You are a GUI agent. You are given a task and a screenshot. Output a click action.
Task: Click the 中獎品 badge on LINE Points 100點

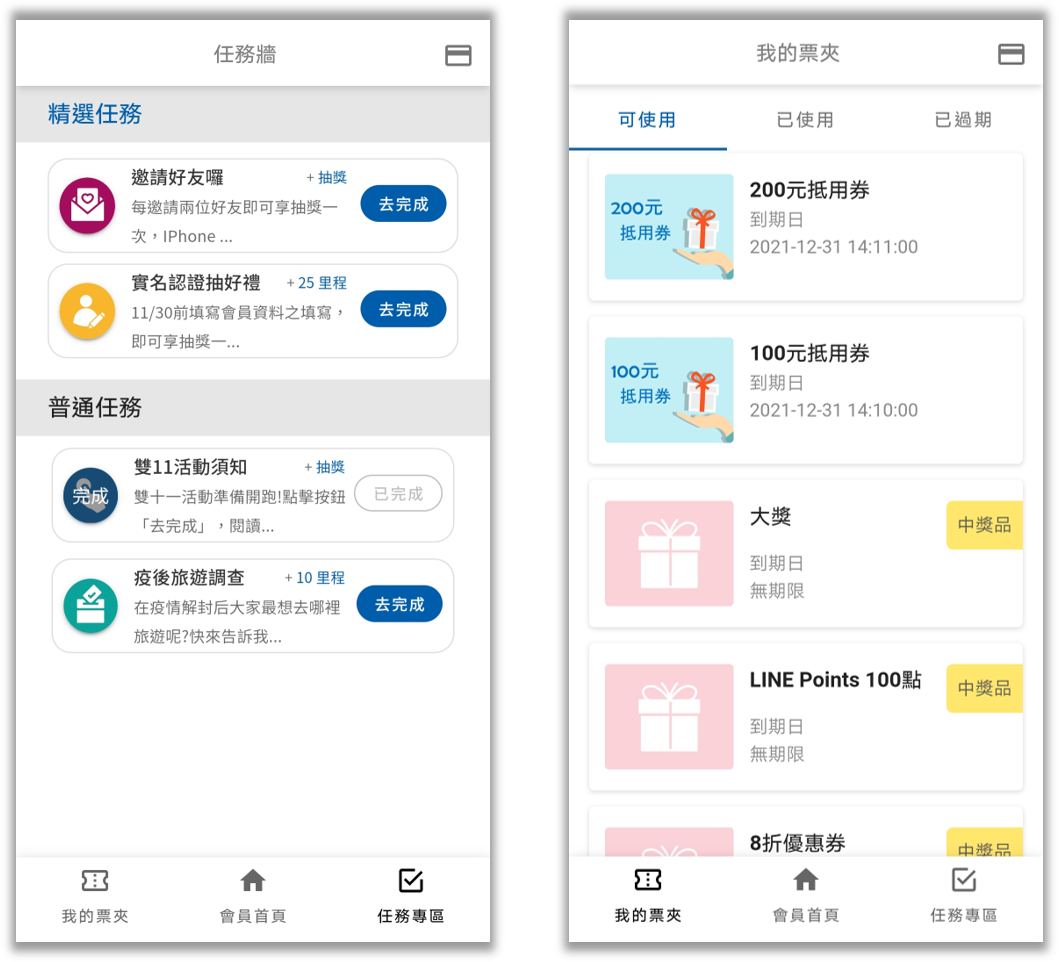[984, 688]
